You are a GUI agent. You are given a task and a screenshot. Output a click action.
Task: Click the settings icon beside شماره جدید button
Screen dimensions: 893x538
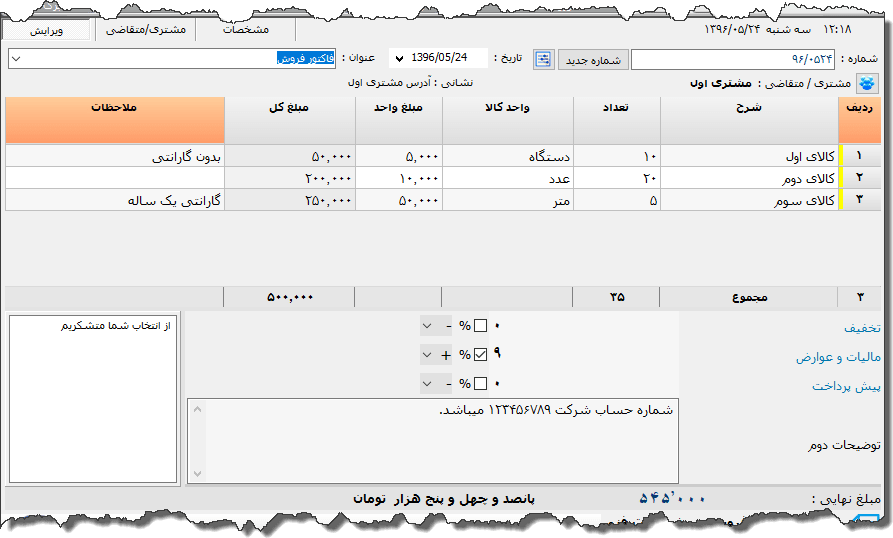point(543,59)
